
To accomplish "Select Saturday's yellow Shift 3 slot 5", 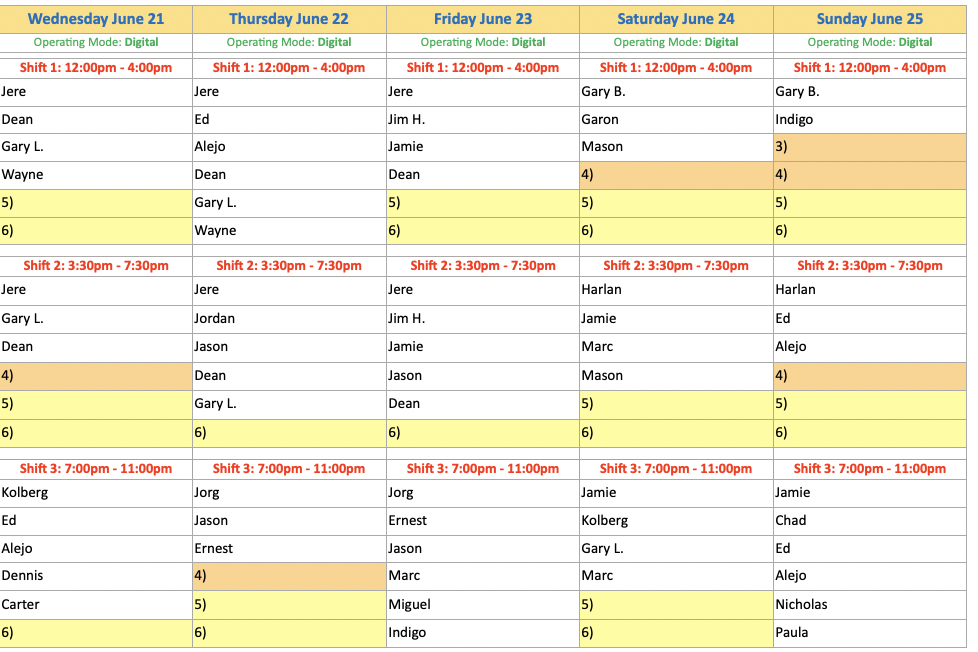I will pos(676,605).
